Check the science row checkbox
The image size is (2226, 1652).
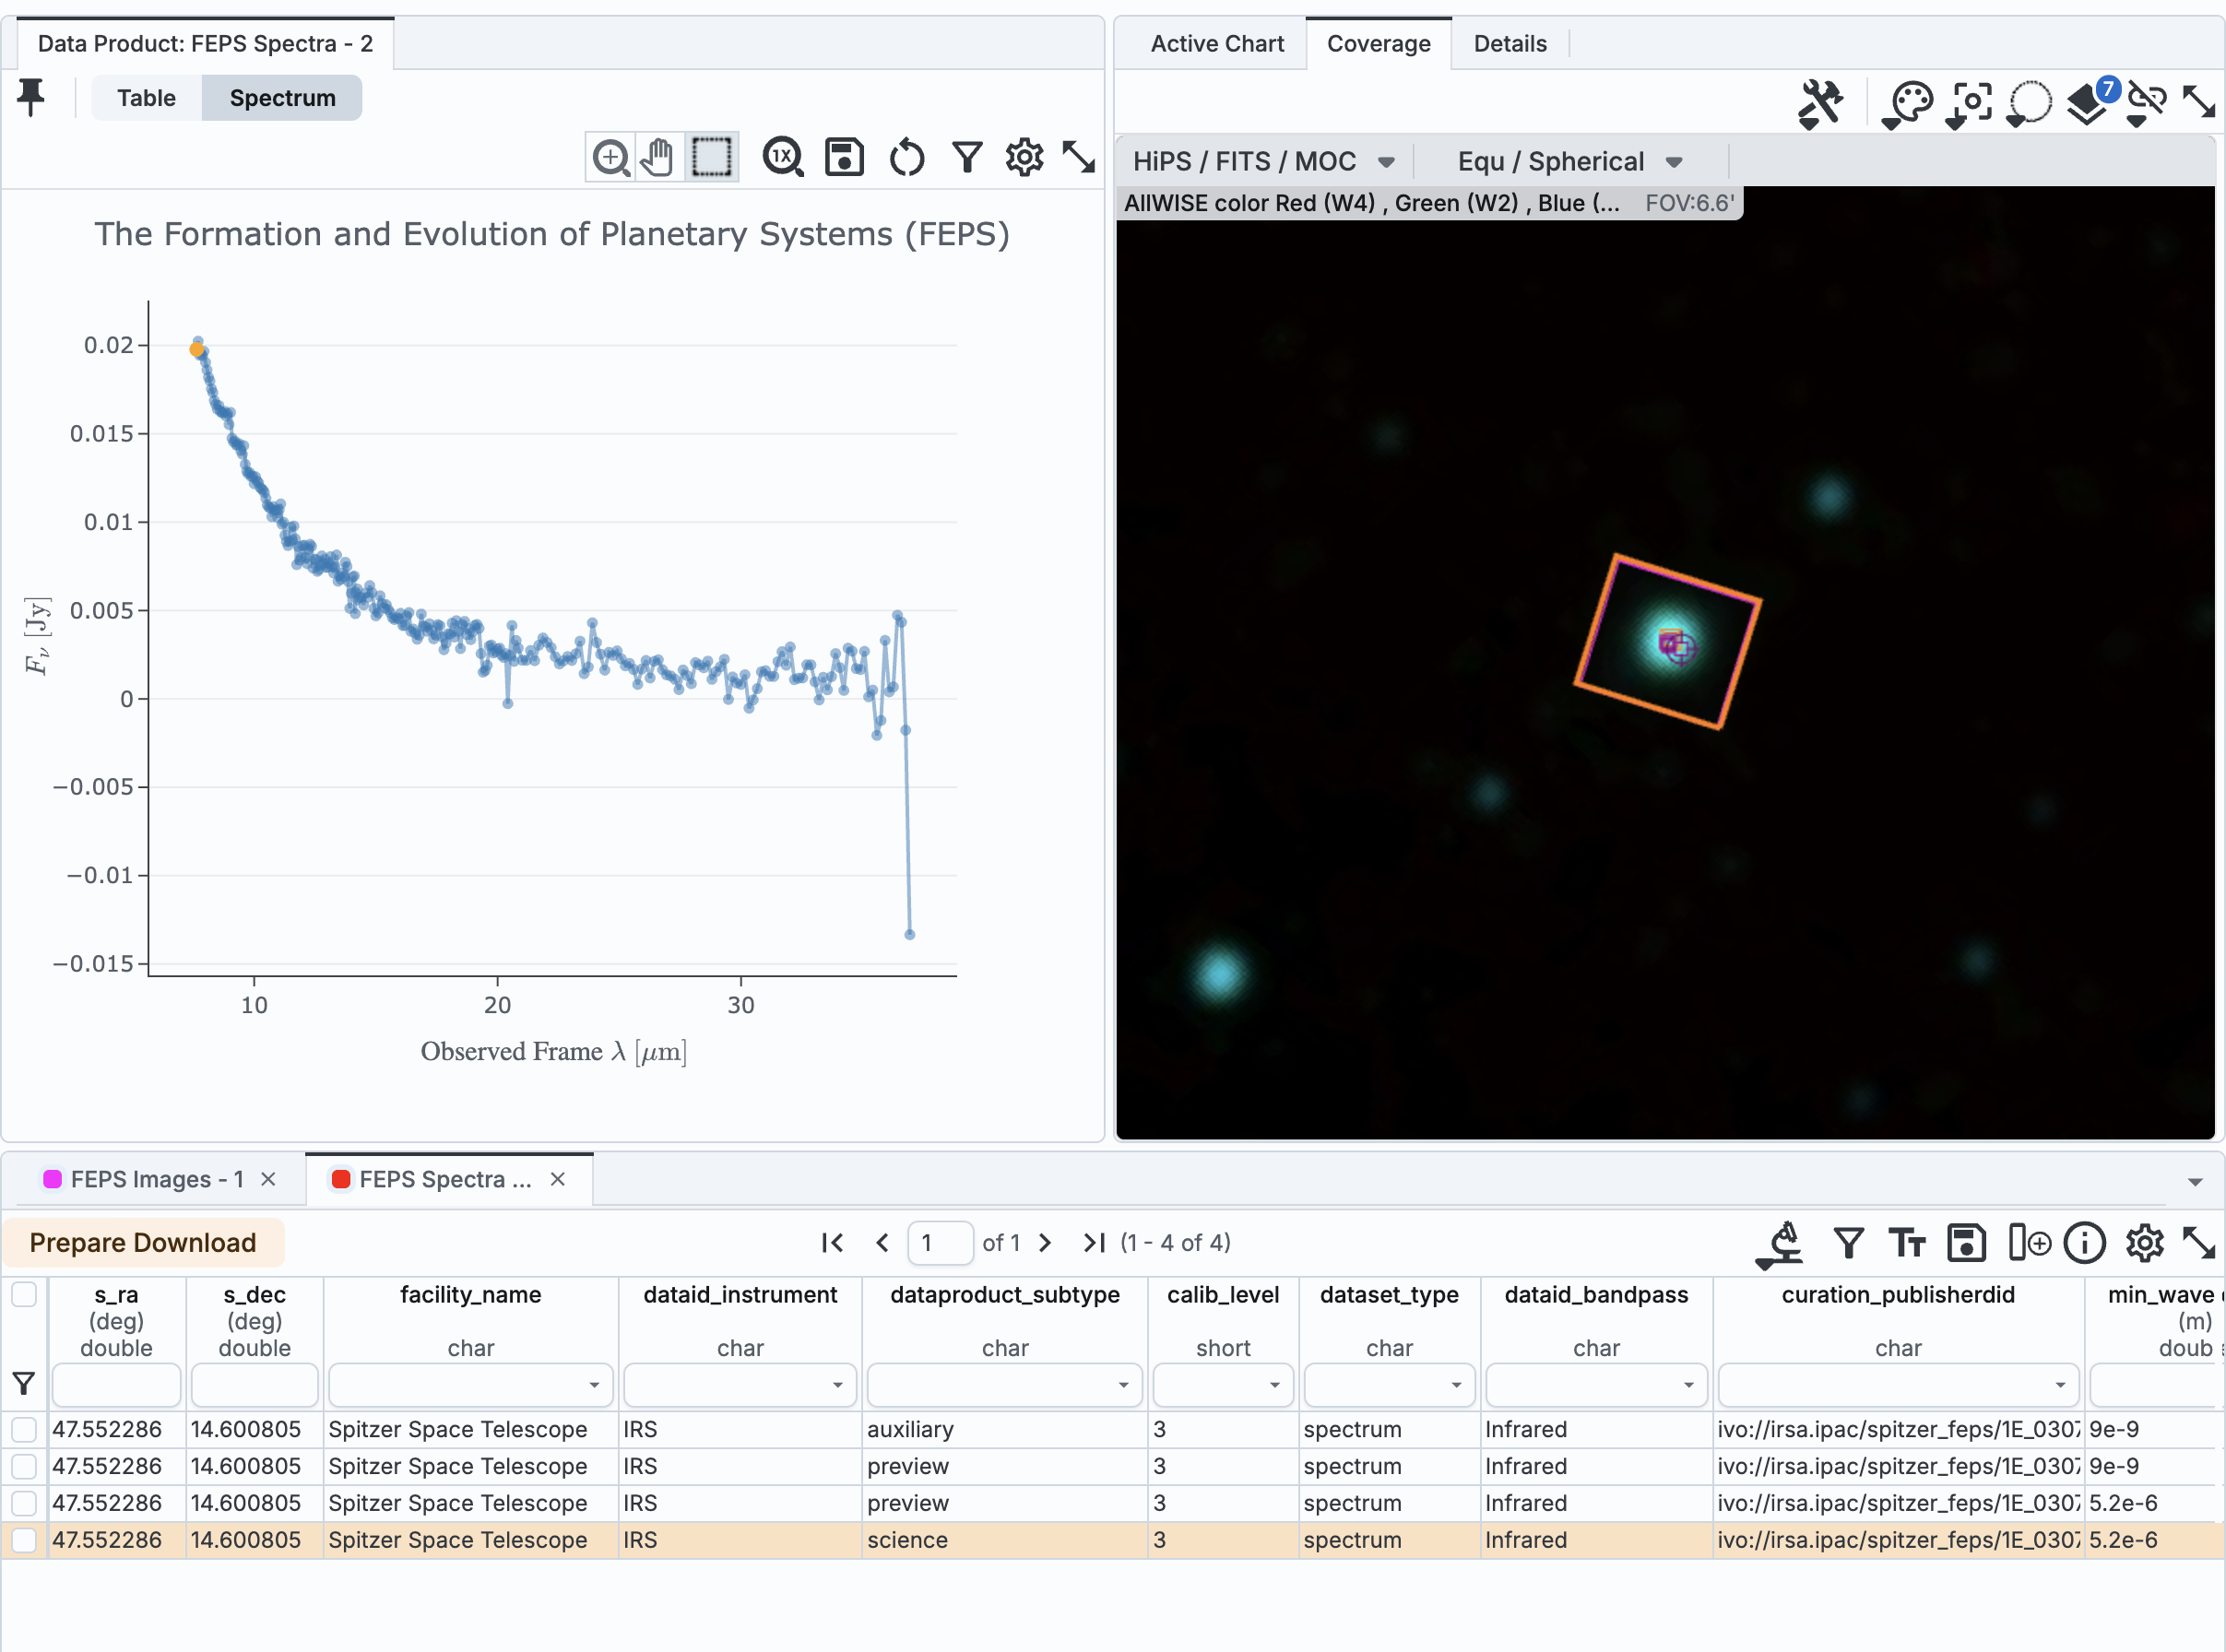tap(24, 1540)
